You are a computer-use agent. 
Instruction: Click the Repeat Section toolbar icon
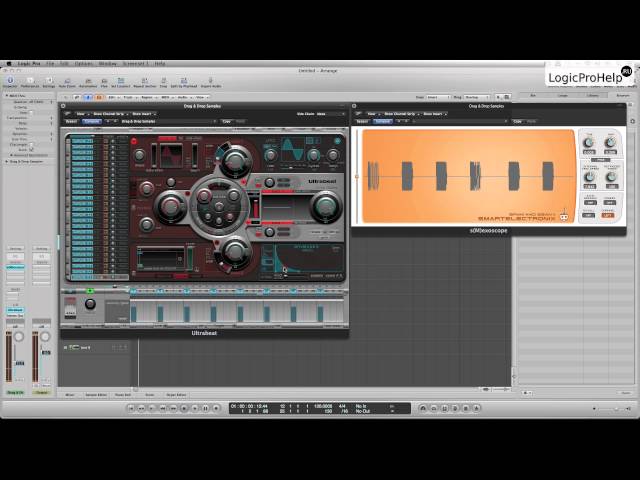pos(144,82)
